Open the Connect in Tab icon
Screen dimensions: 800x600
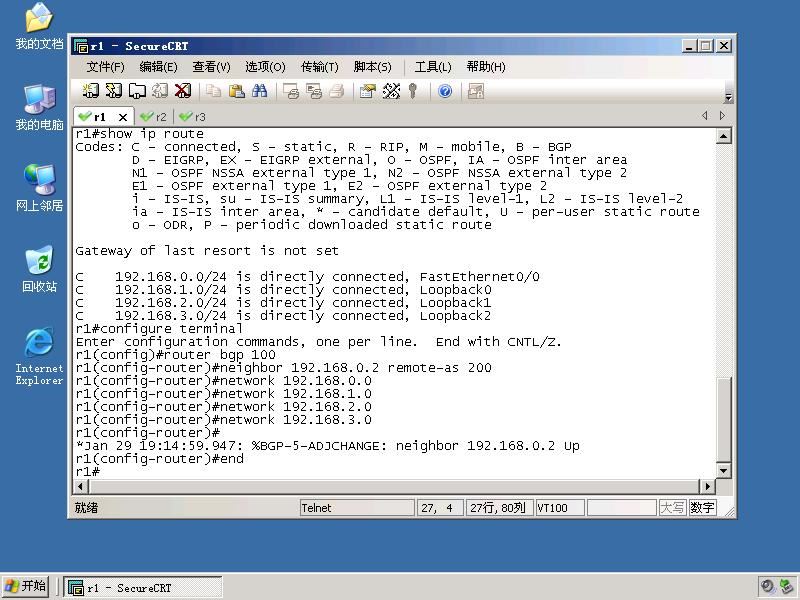click(137, 91)
